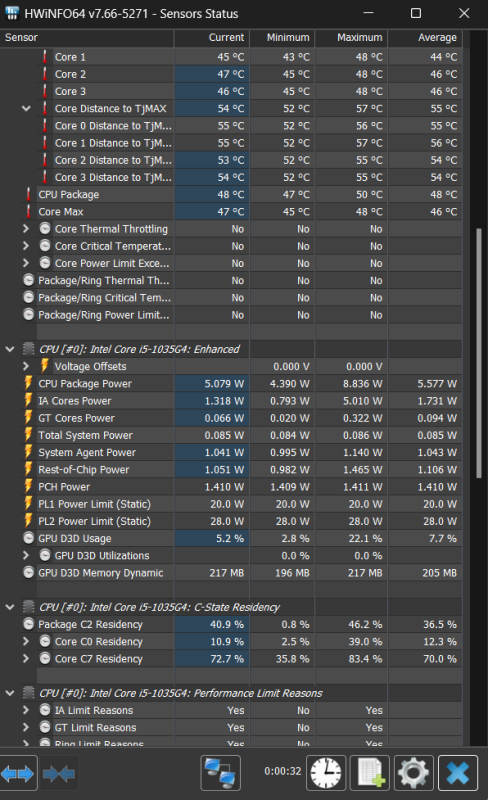The width and height of the screenshot is (488, 800).
Task: Select the Package/Ring Power Limit row label
Action: [104, 315]
